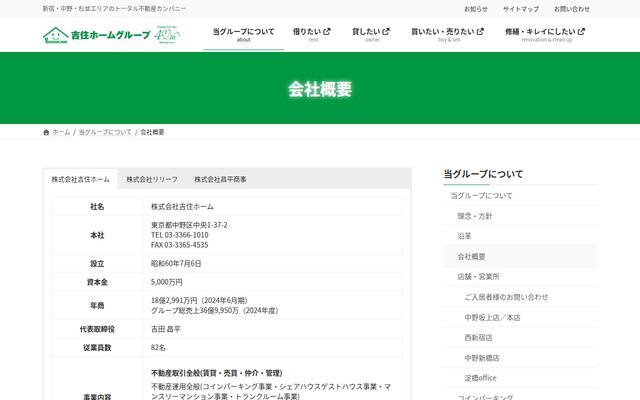640x400 pixels.
Task: Click the 資本金 row label
Action: point(97,282)
